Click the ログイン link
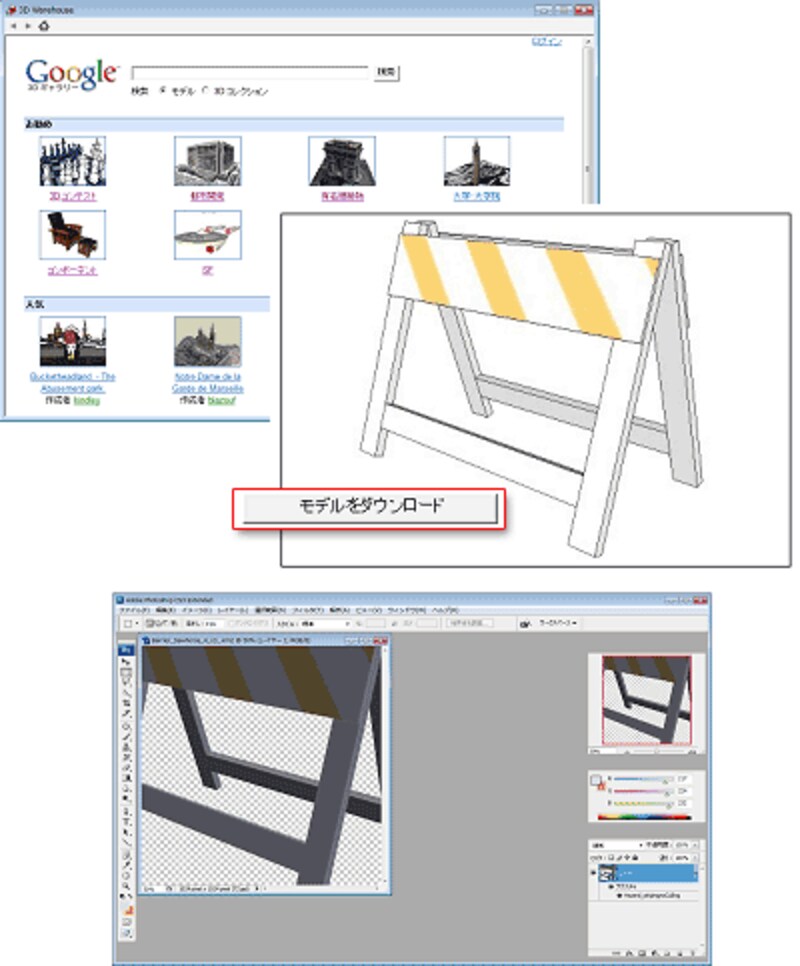800x966 pixels. click(546, 41)
